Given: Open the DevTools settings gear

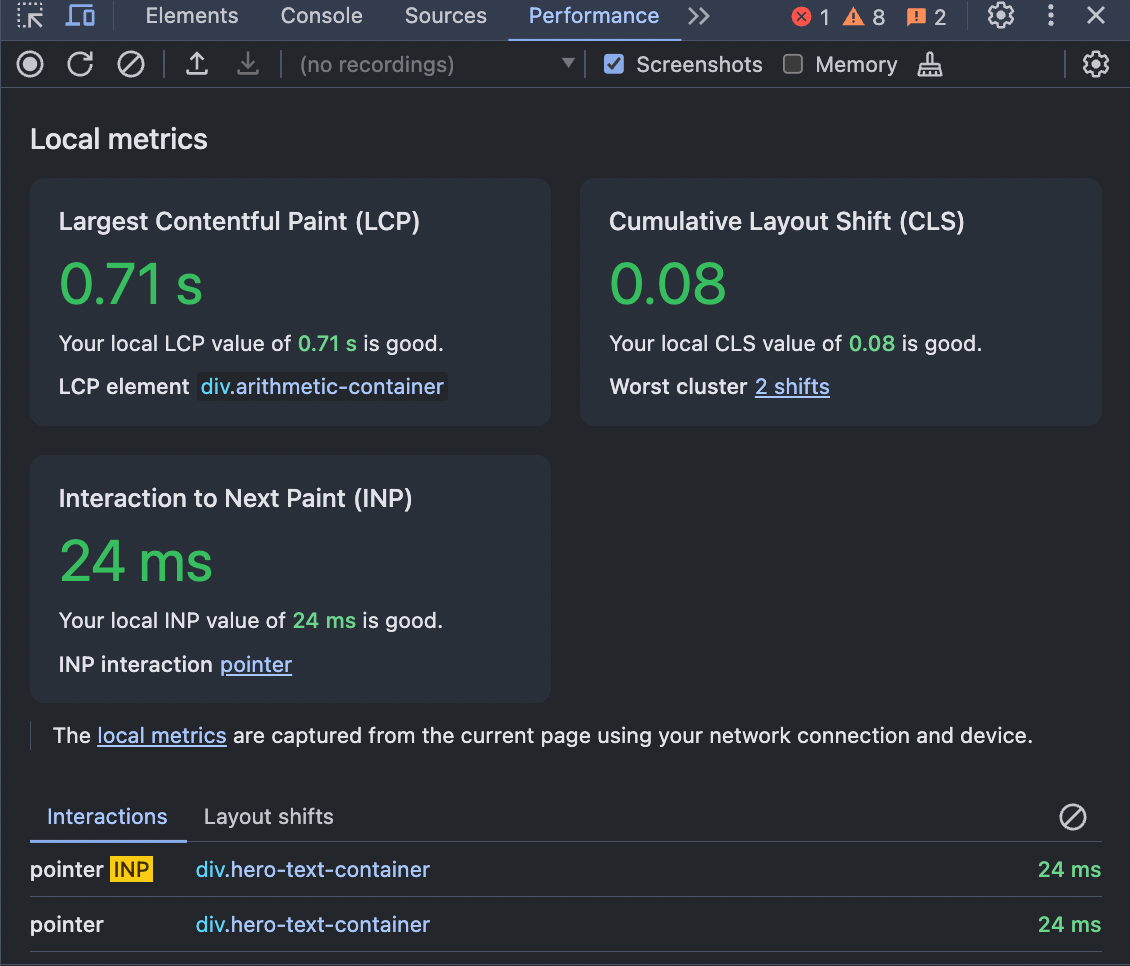Looking at the screenshot, I should 1000,16.
